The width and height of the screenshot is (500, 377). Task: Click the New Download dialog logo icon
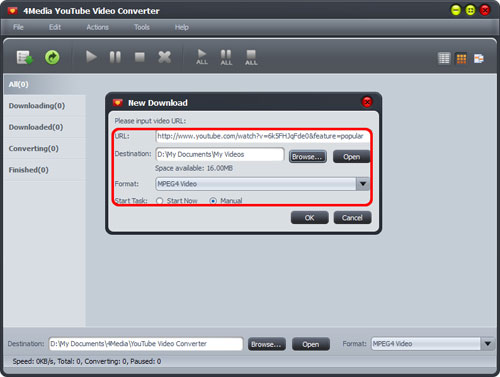coord(118,103)
